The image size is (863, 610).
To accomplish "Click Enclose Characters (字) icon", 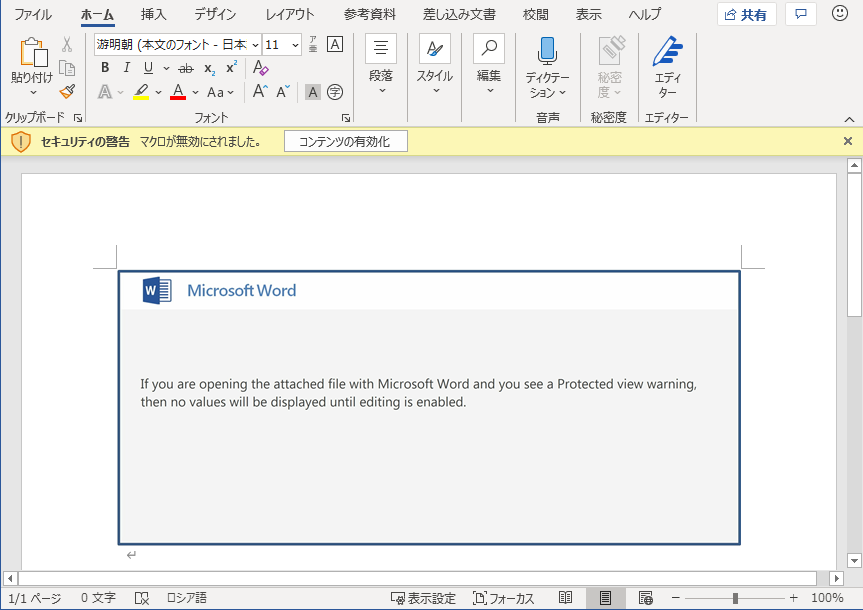I will (335, 92).
